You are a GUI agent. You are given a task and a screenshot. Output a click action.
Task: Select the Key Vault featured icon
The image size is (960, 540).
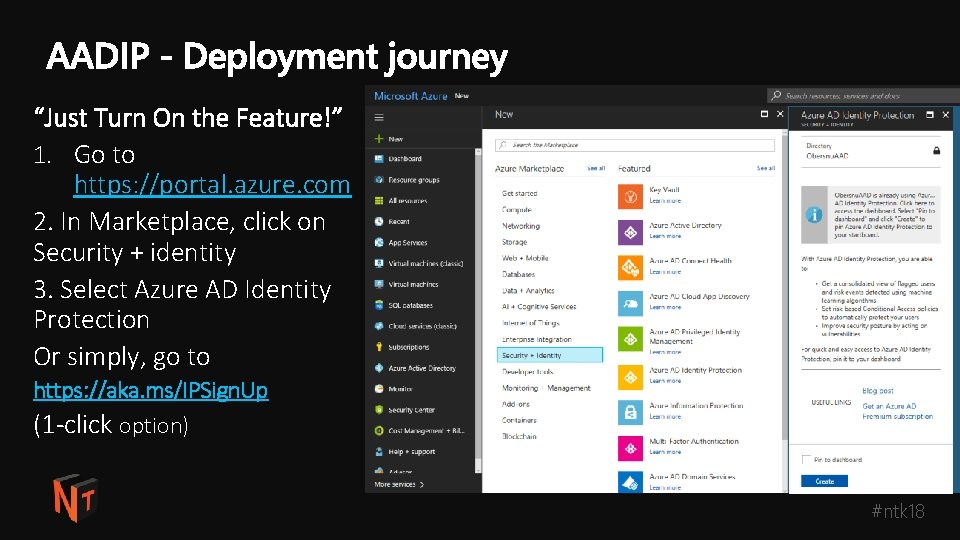(x=630, y=197)
